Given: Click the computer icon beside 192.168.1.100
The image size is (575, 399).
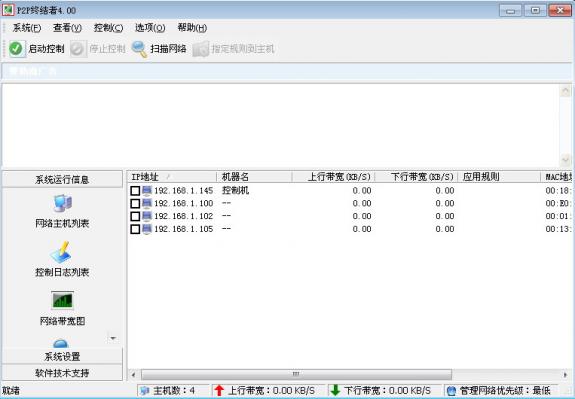Looking at the screenshot, I should pyautogui.click(x=147, y=204).
